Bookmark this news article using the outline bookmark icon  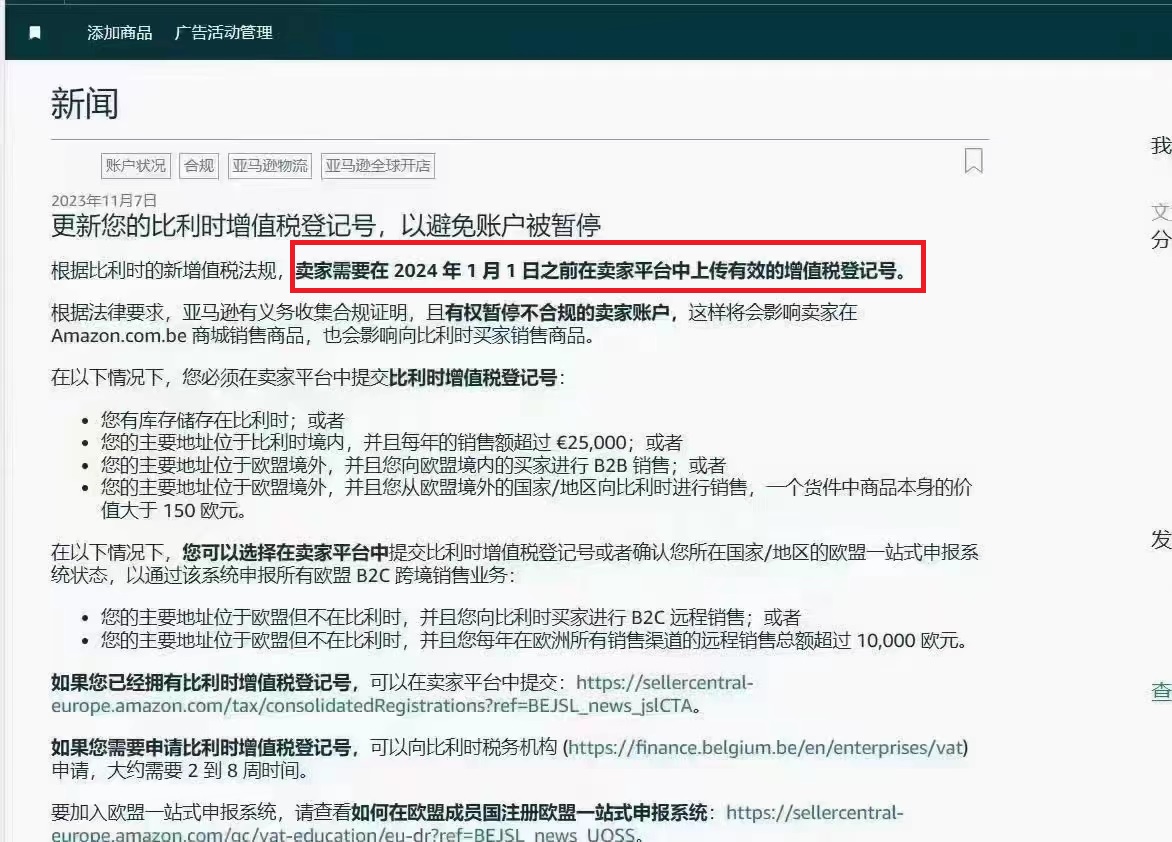[x=973, y=161]
